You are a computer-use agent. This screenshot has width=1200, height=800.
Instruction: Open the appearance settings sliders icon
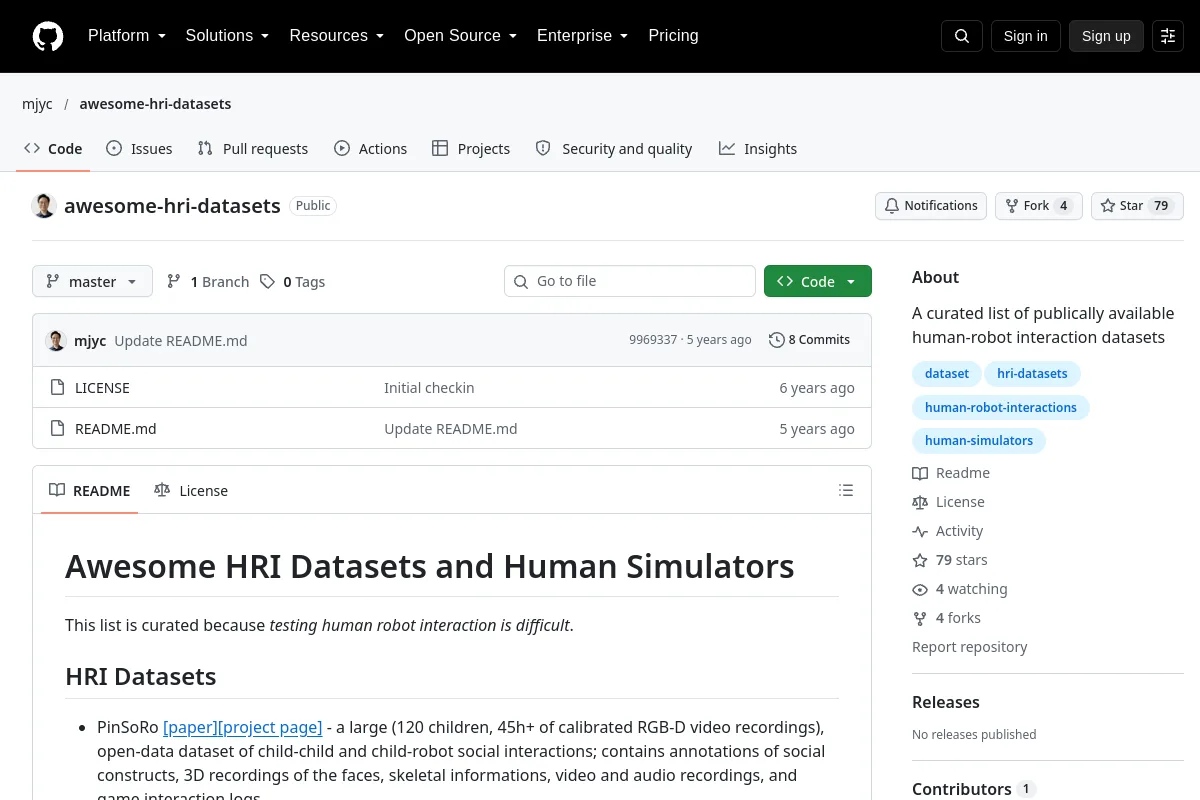click(x=1168, y=36)
